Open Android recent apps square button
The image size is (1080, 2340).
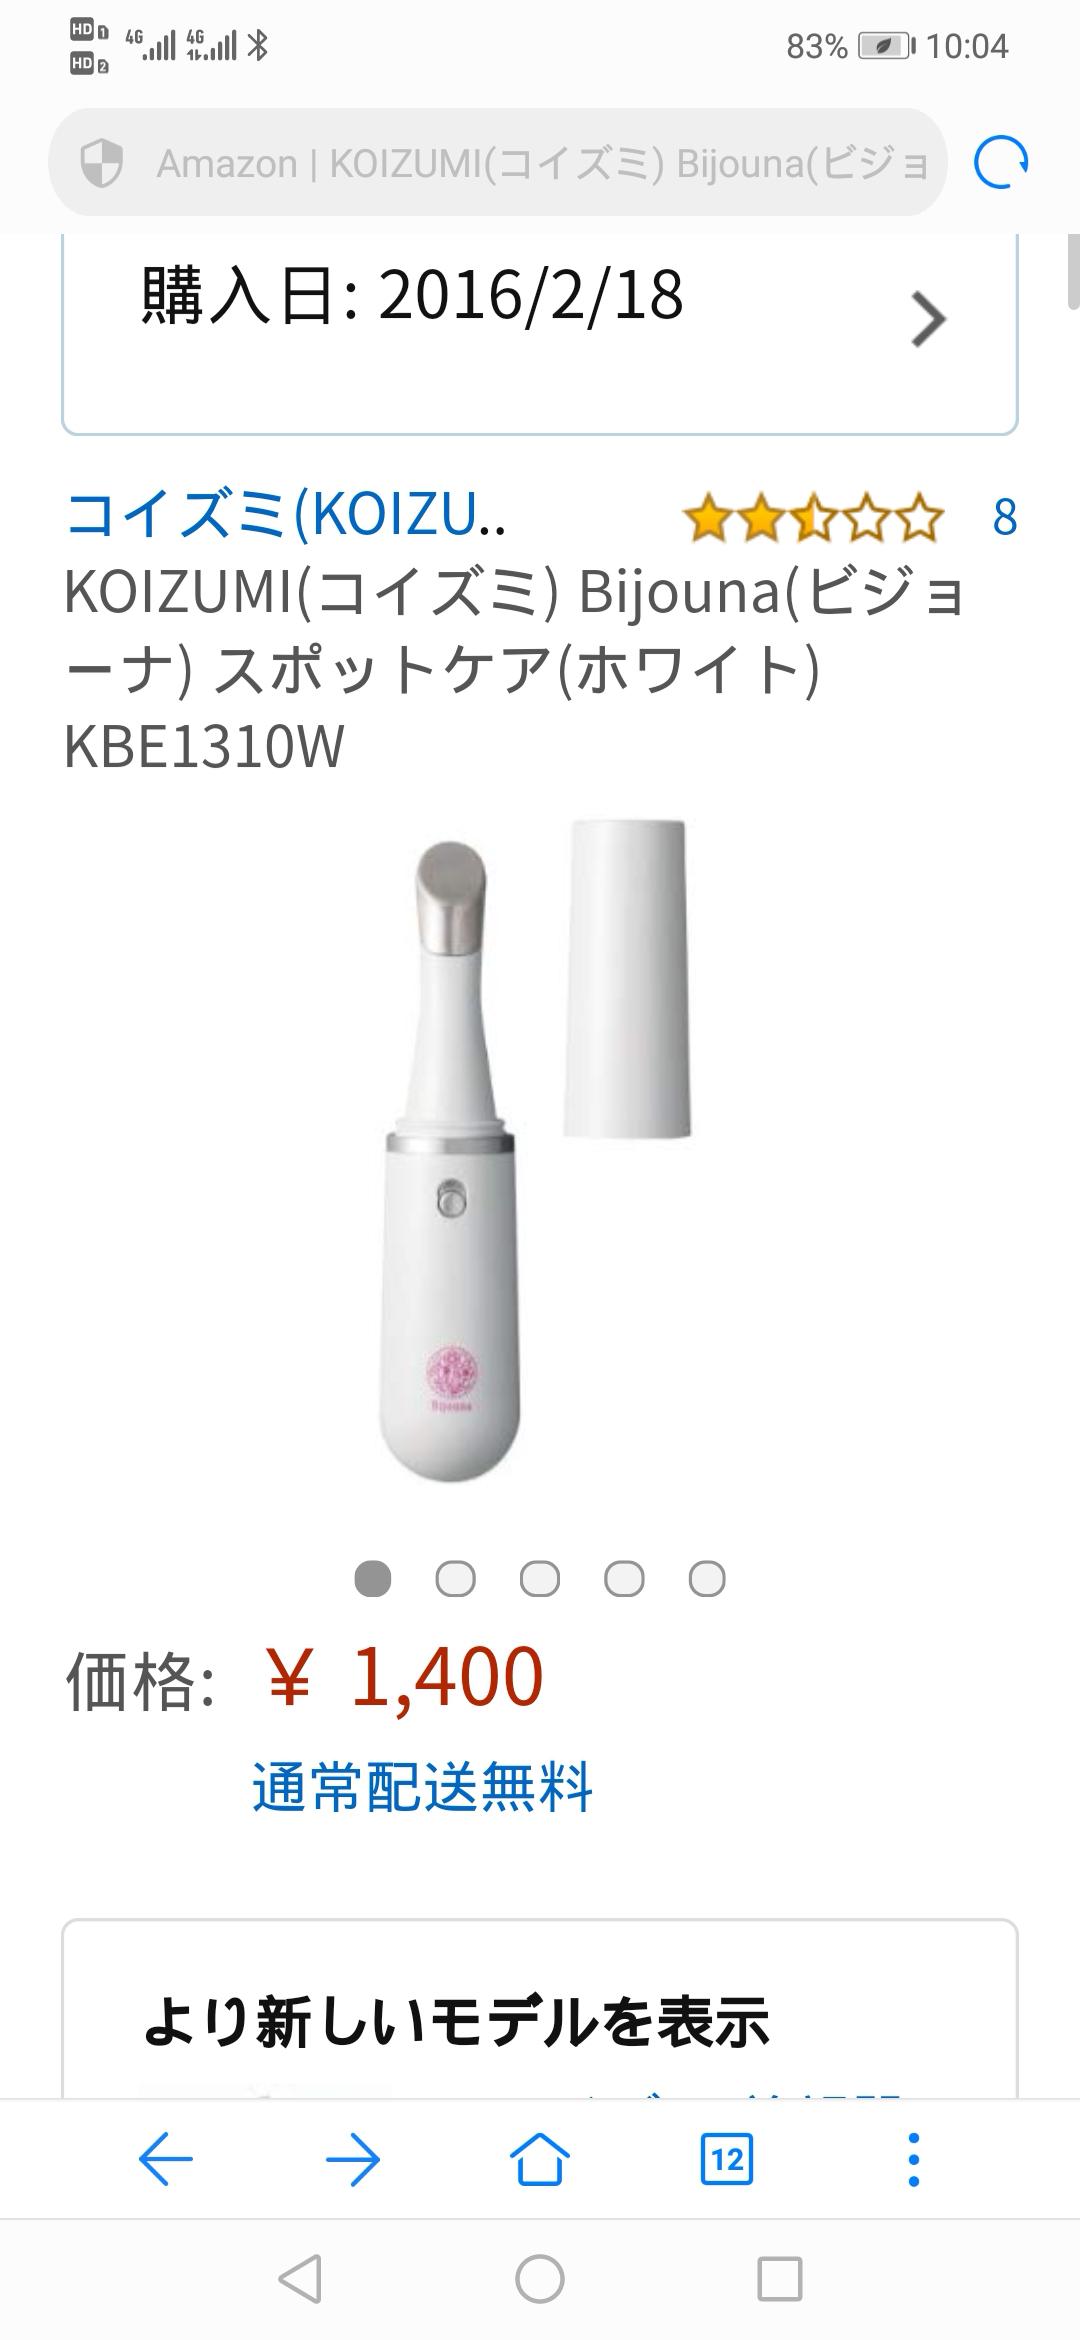780,2280
